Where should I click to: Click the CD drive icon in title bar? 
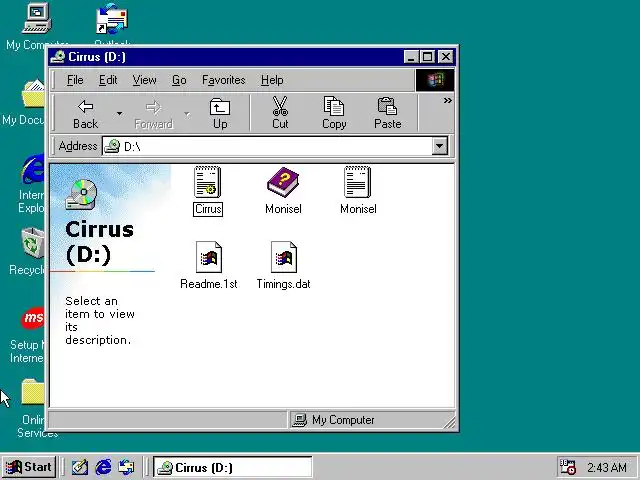[58, 57]
